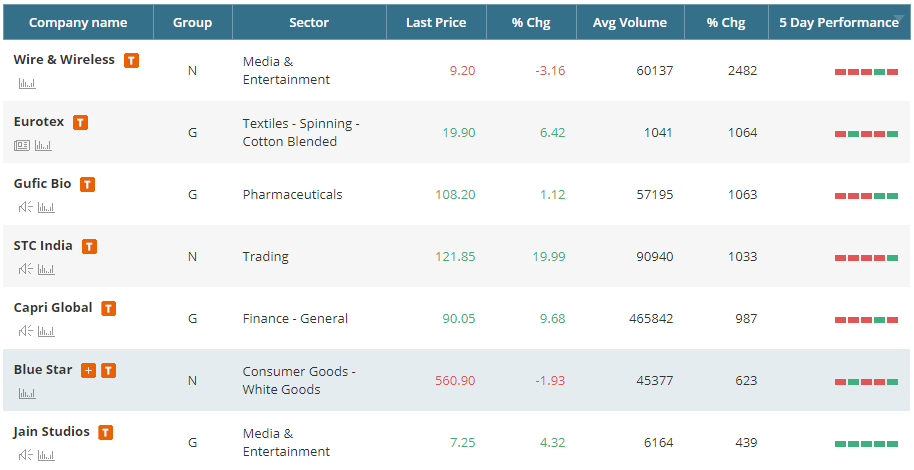Open the news icon under Eurotex
The width and height of the screenshot is (914, 470).
(22, 146)
